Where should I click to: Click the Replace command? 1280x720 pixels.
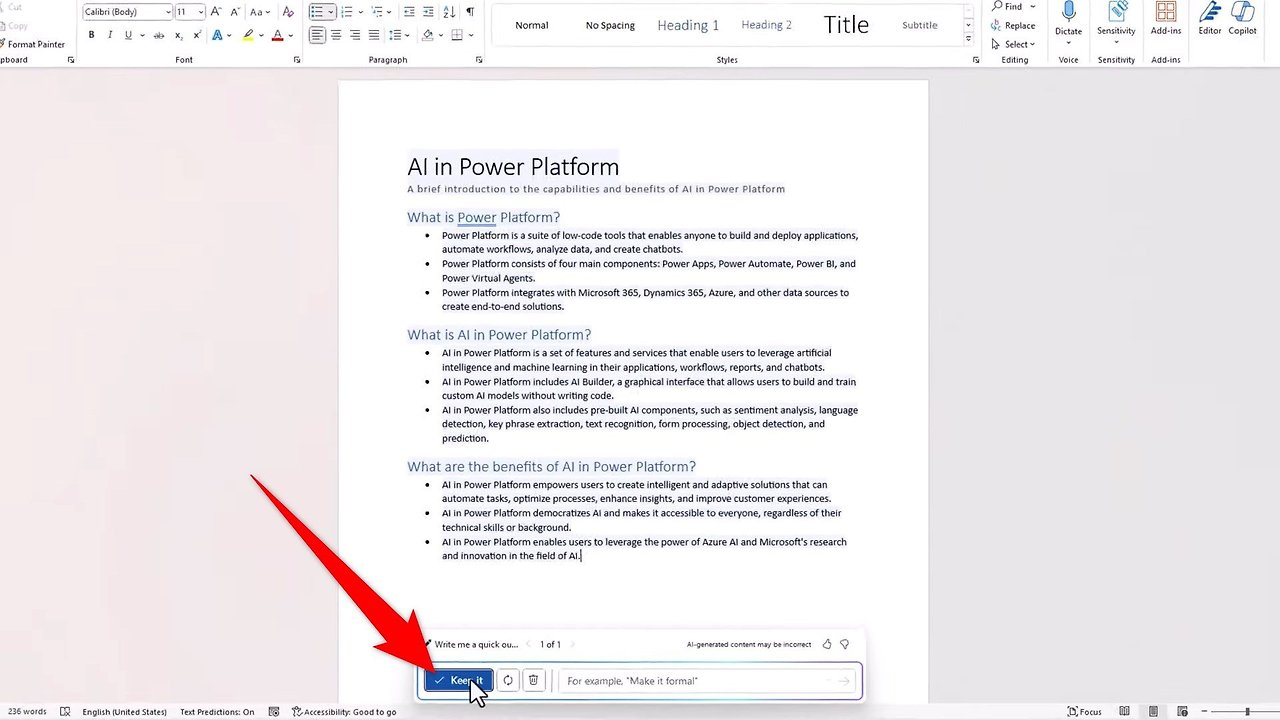pyautogui.click(x=1013, y=25)
